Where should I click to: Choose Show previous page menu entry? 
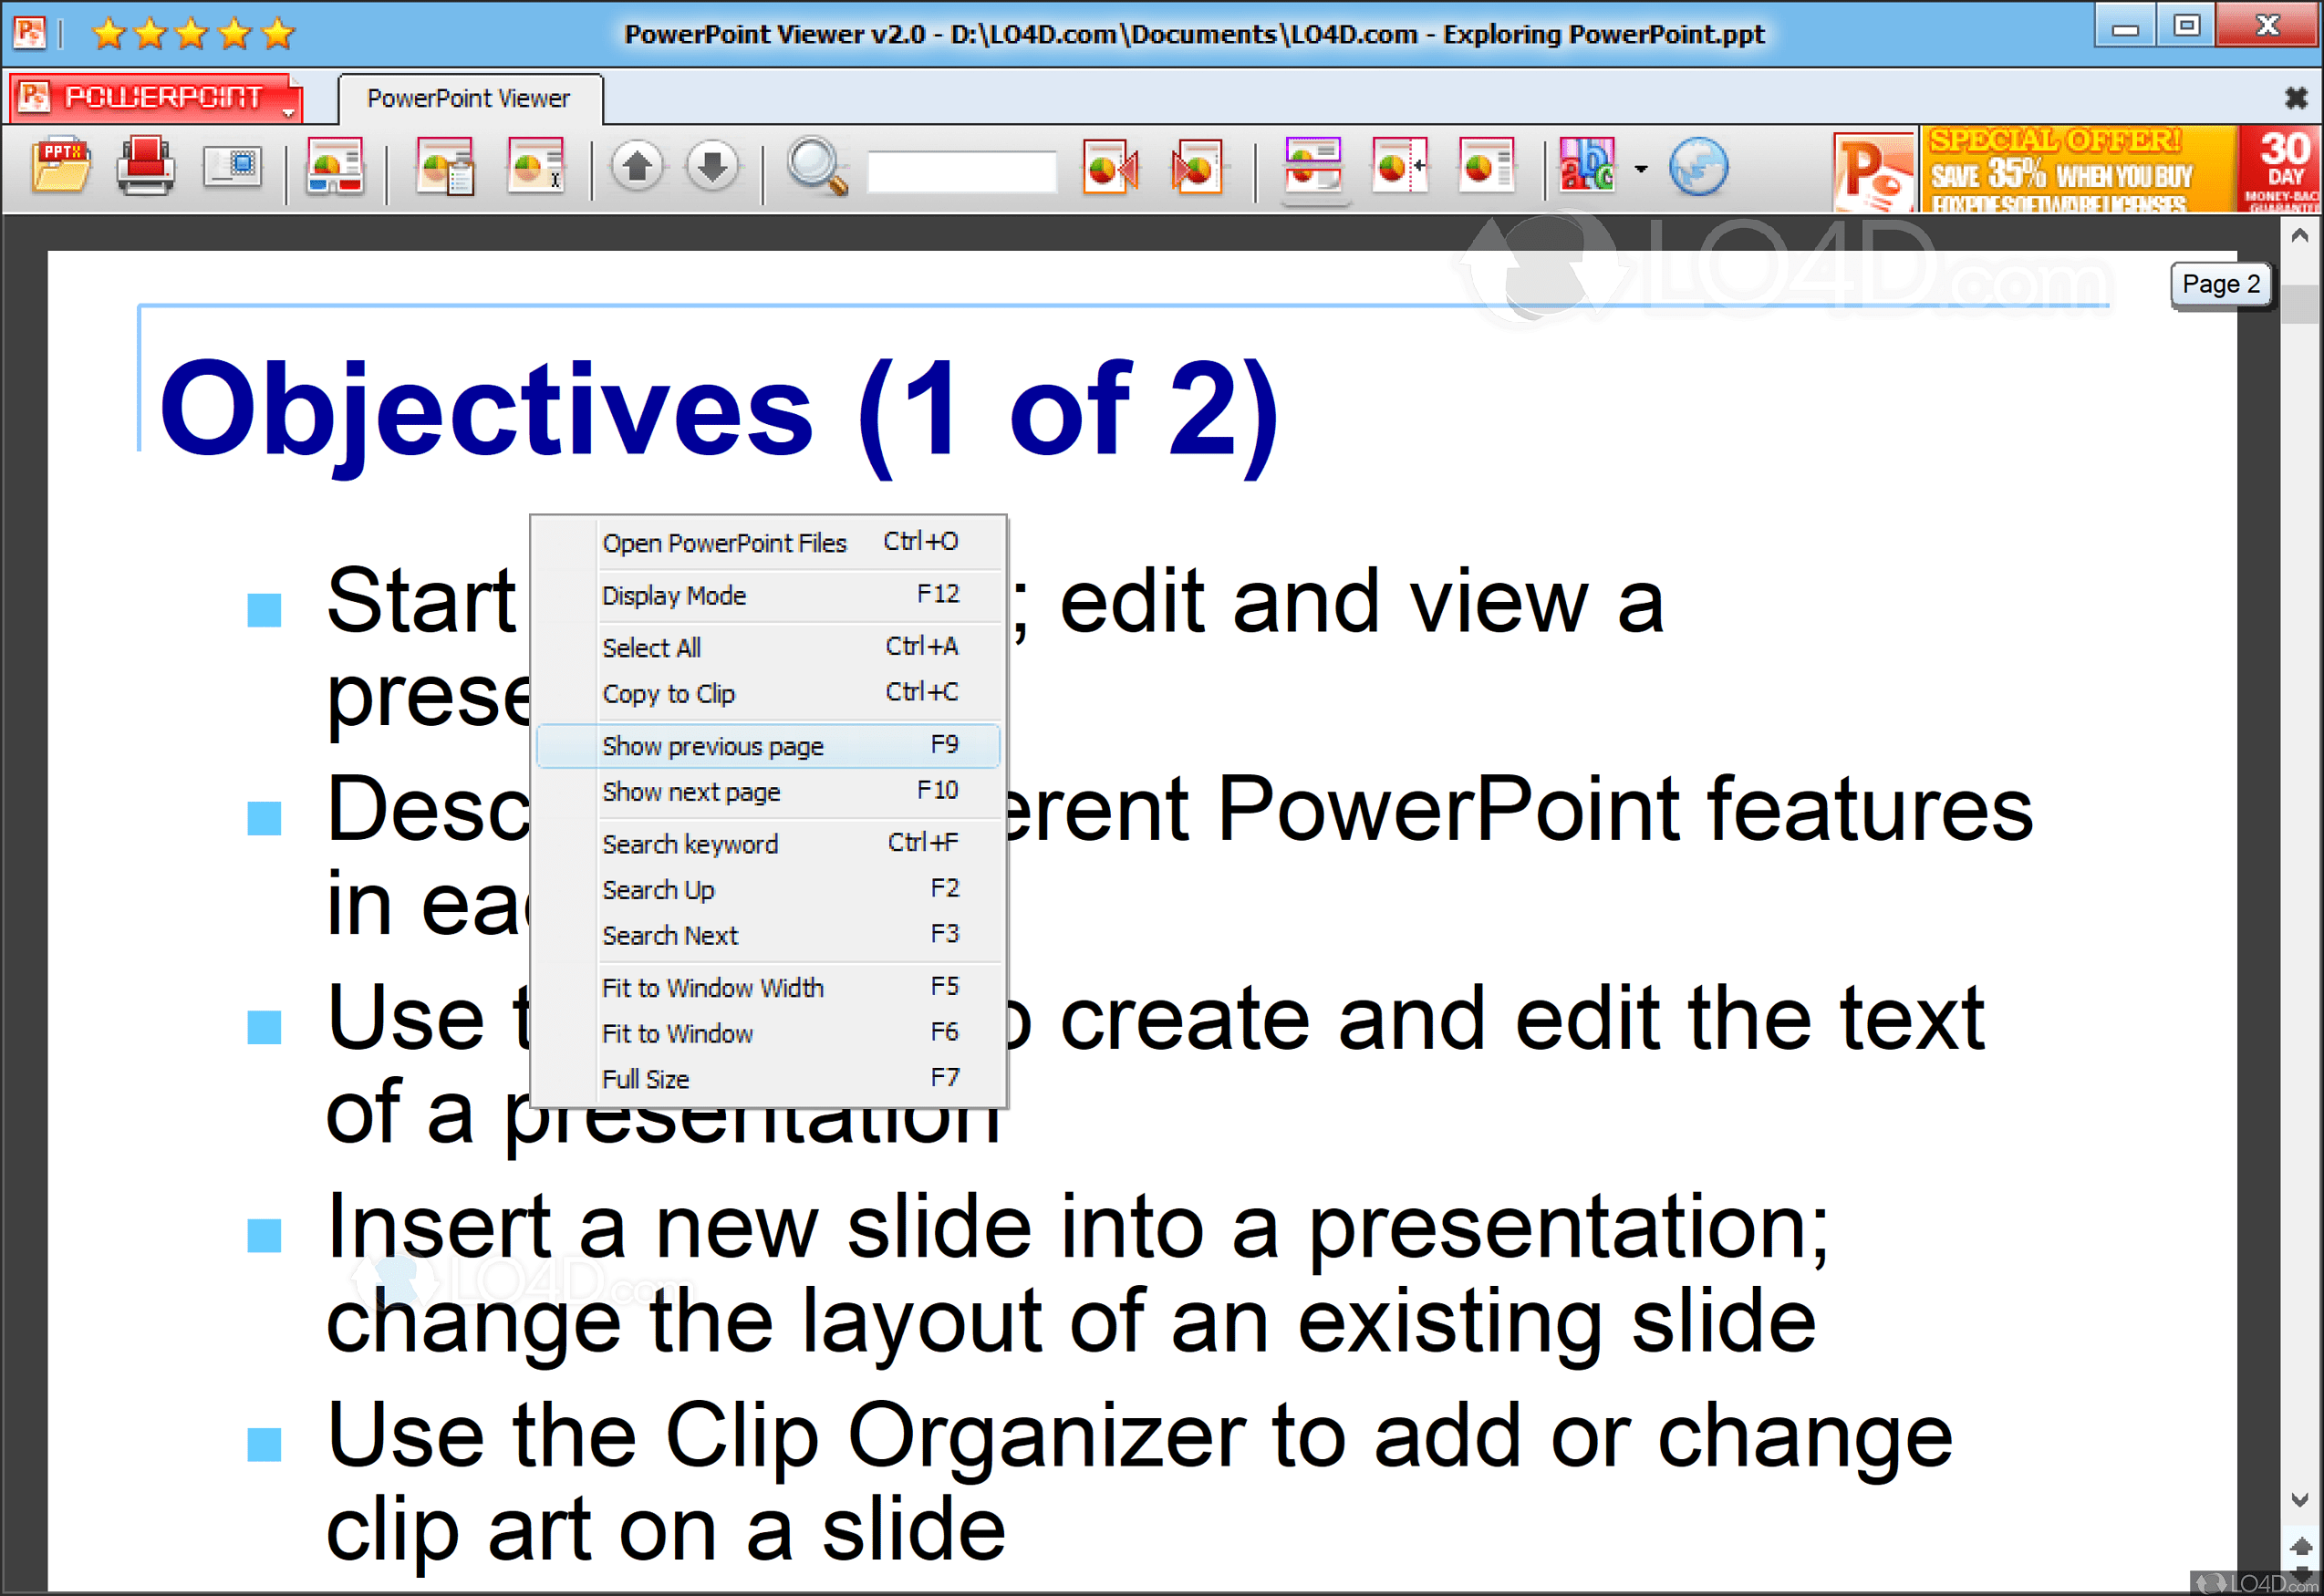coord(768,746)
